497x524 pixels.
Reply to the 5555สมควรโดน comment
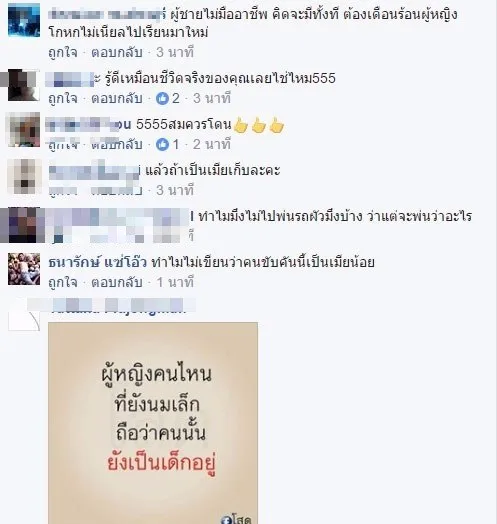(117, 144)
